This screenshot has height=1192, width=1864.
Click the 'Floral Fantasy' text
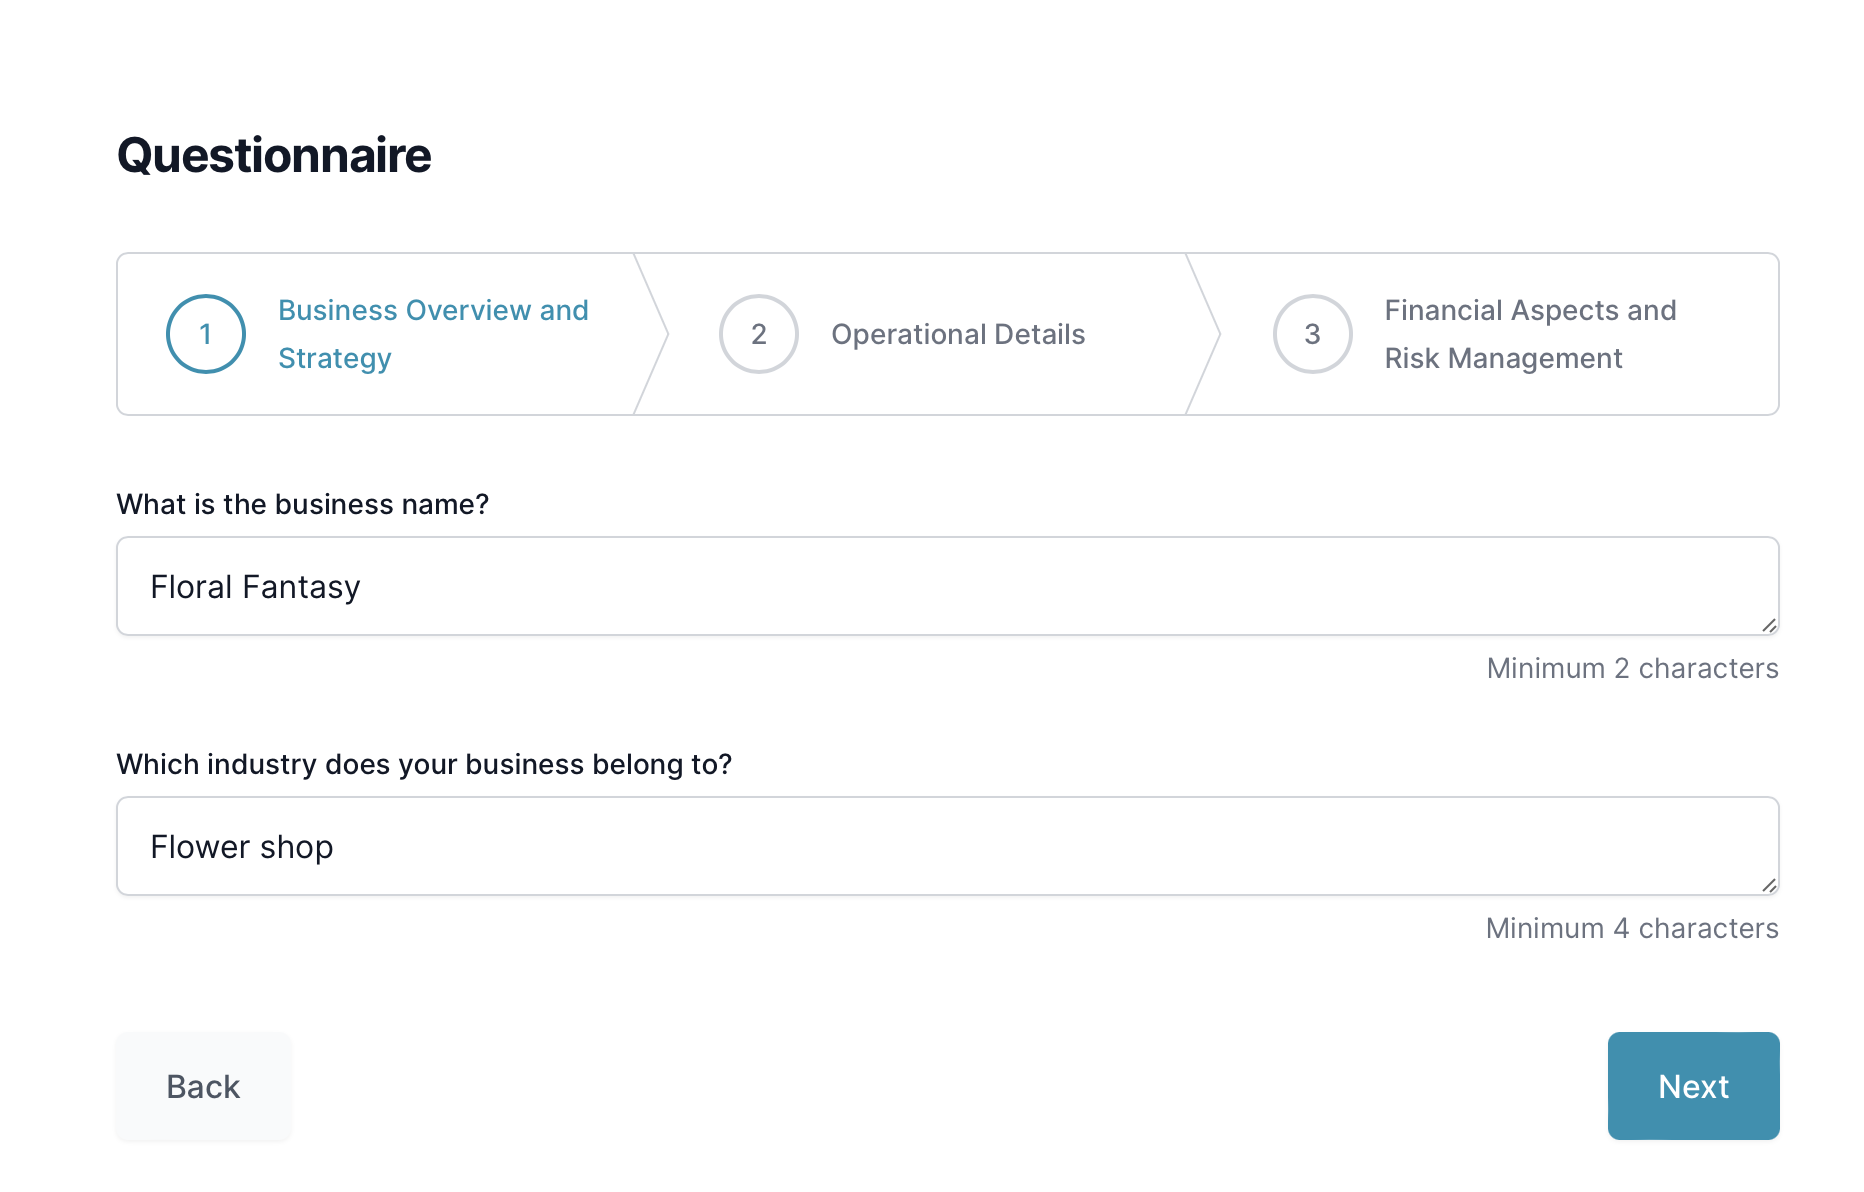255,587
